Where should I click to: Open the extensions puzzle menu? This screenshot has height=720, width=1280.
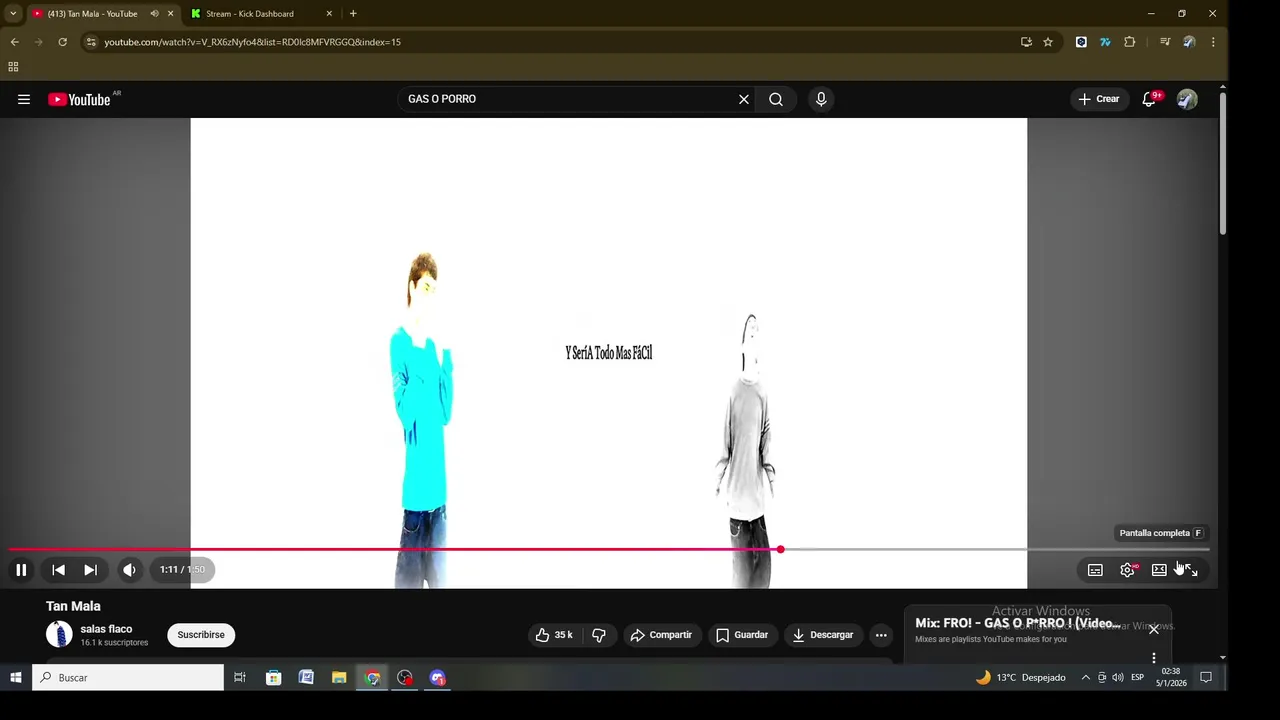pyautogui.click(x=1130, y=42)
